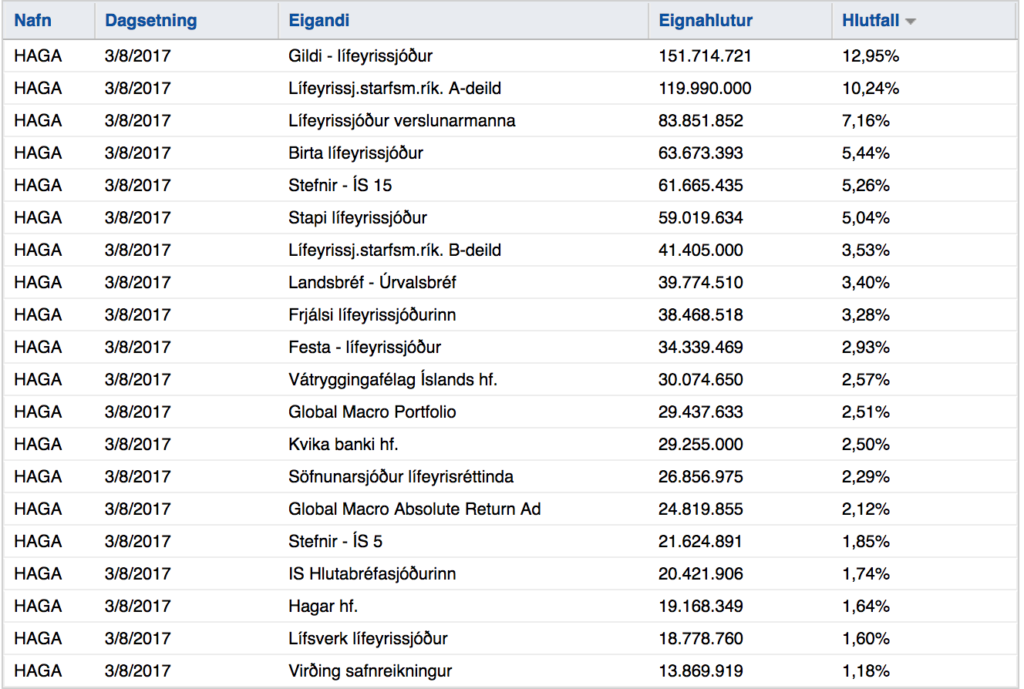Select owner Kvika banki hf.

pyautogui.click(x=343, y=444)
